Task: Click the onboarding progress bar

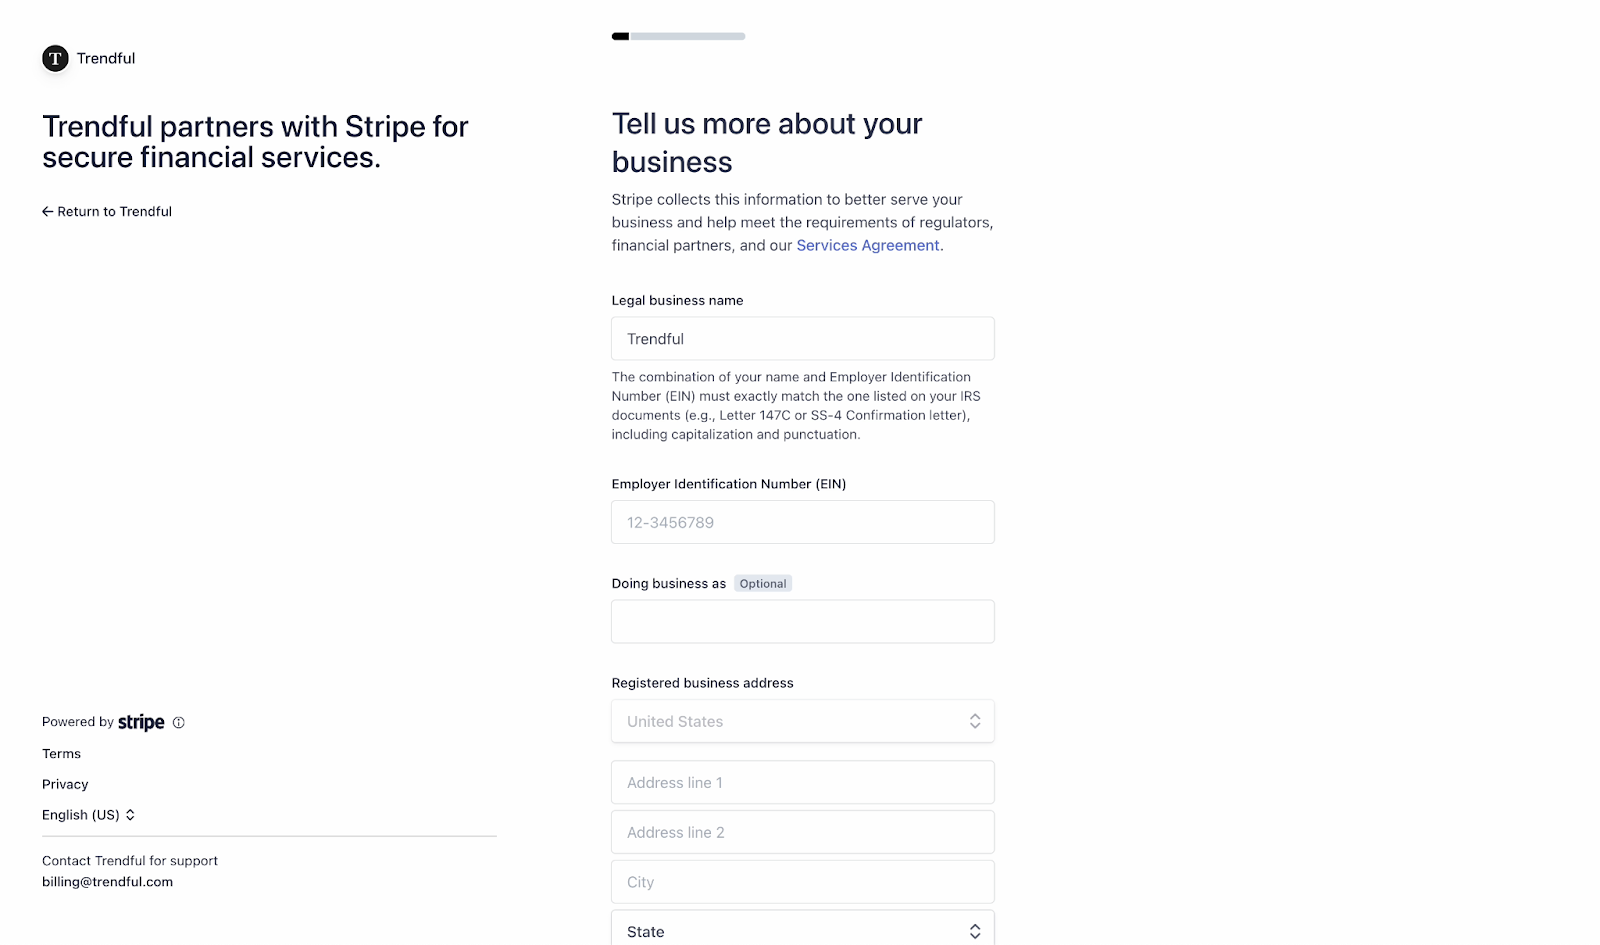Action: point(678,36)
